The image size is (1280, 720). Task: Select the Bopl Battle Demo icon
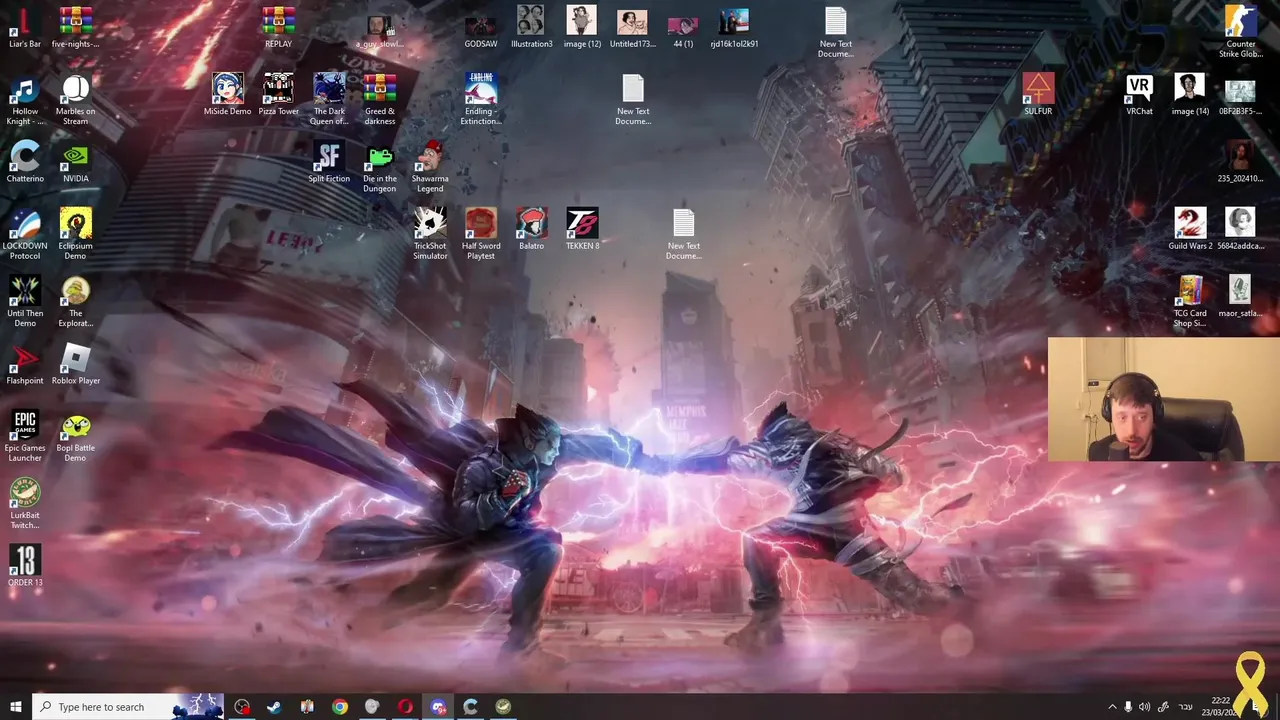click(x=75, y=435)
